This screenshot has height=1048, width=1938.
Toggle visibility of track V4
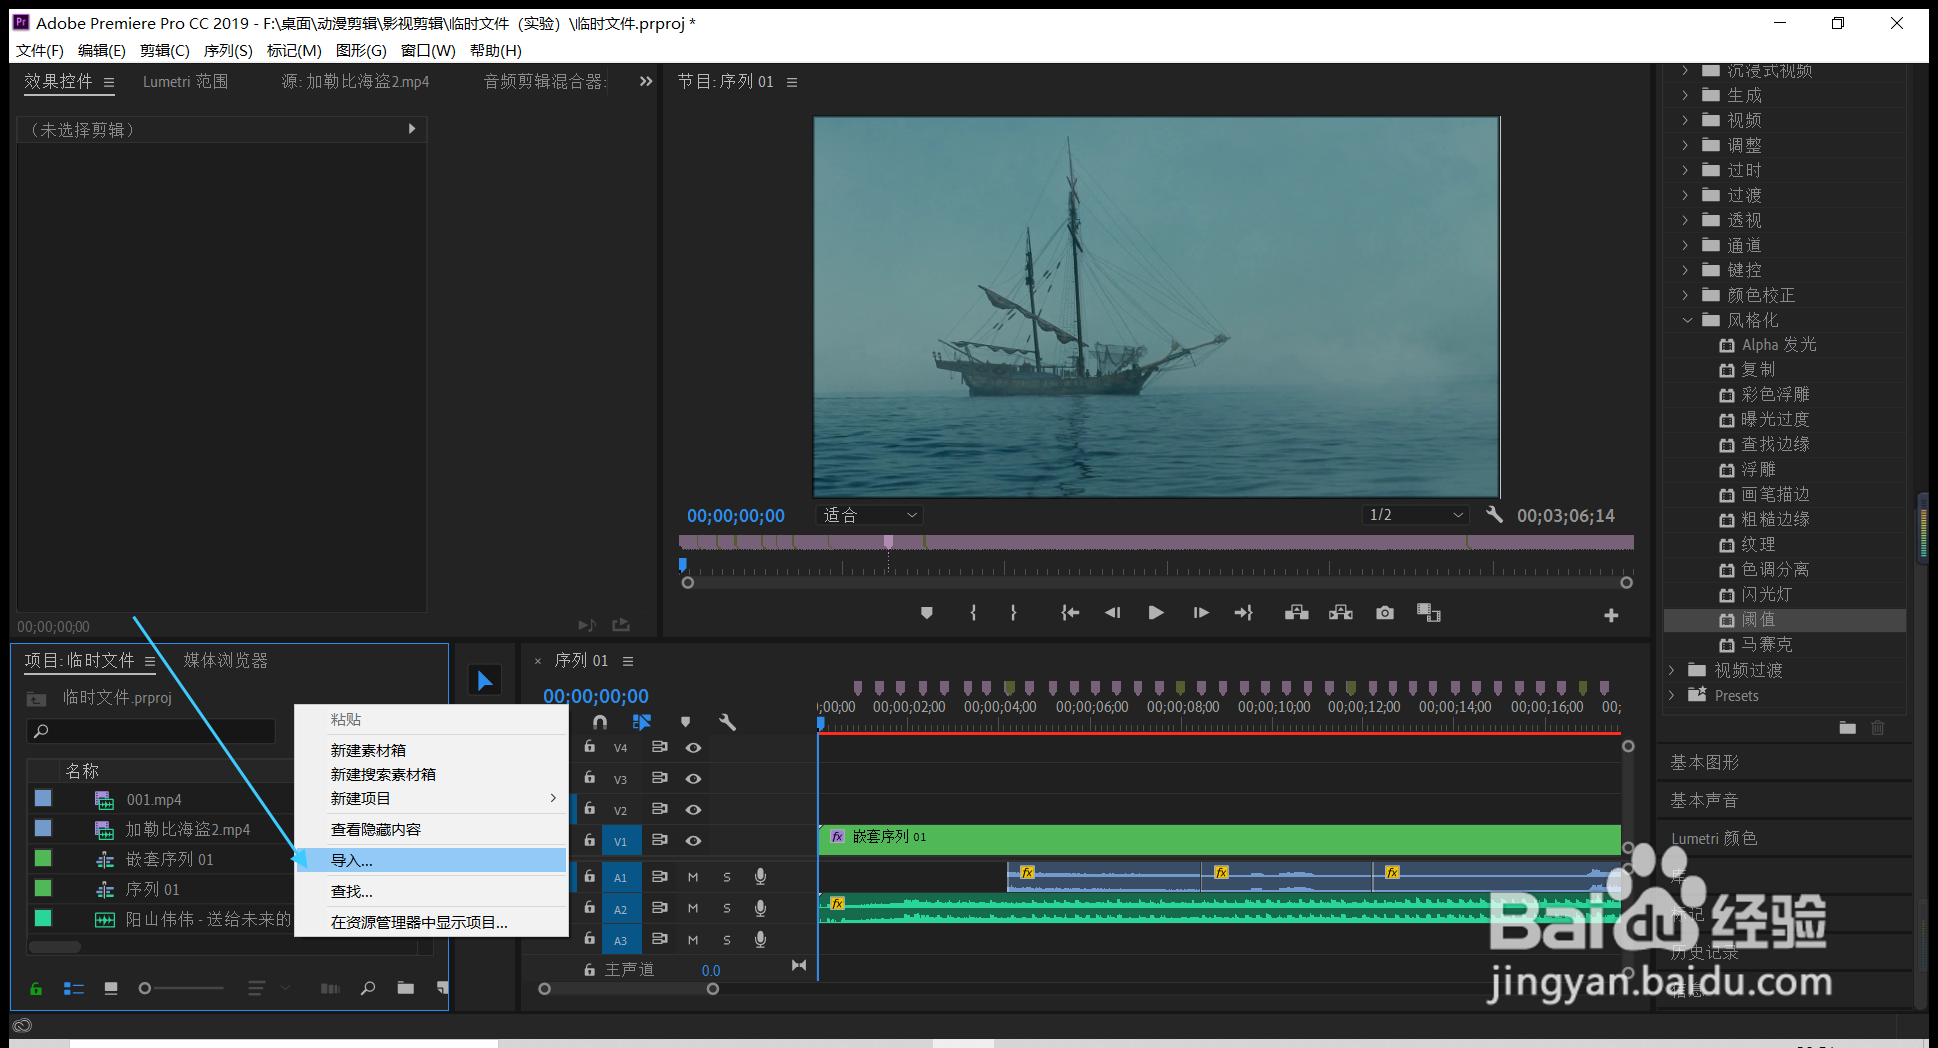click(x=693, y=748)
